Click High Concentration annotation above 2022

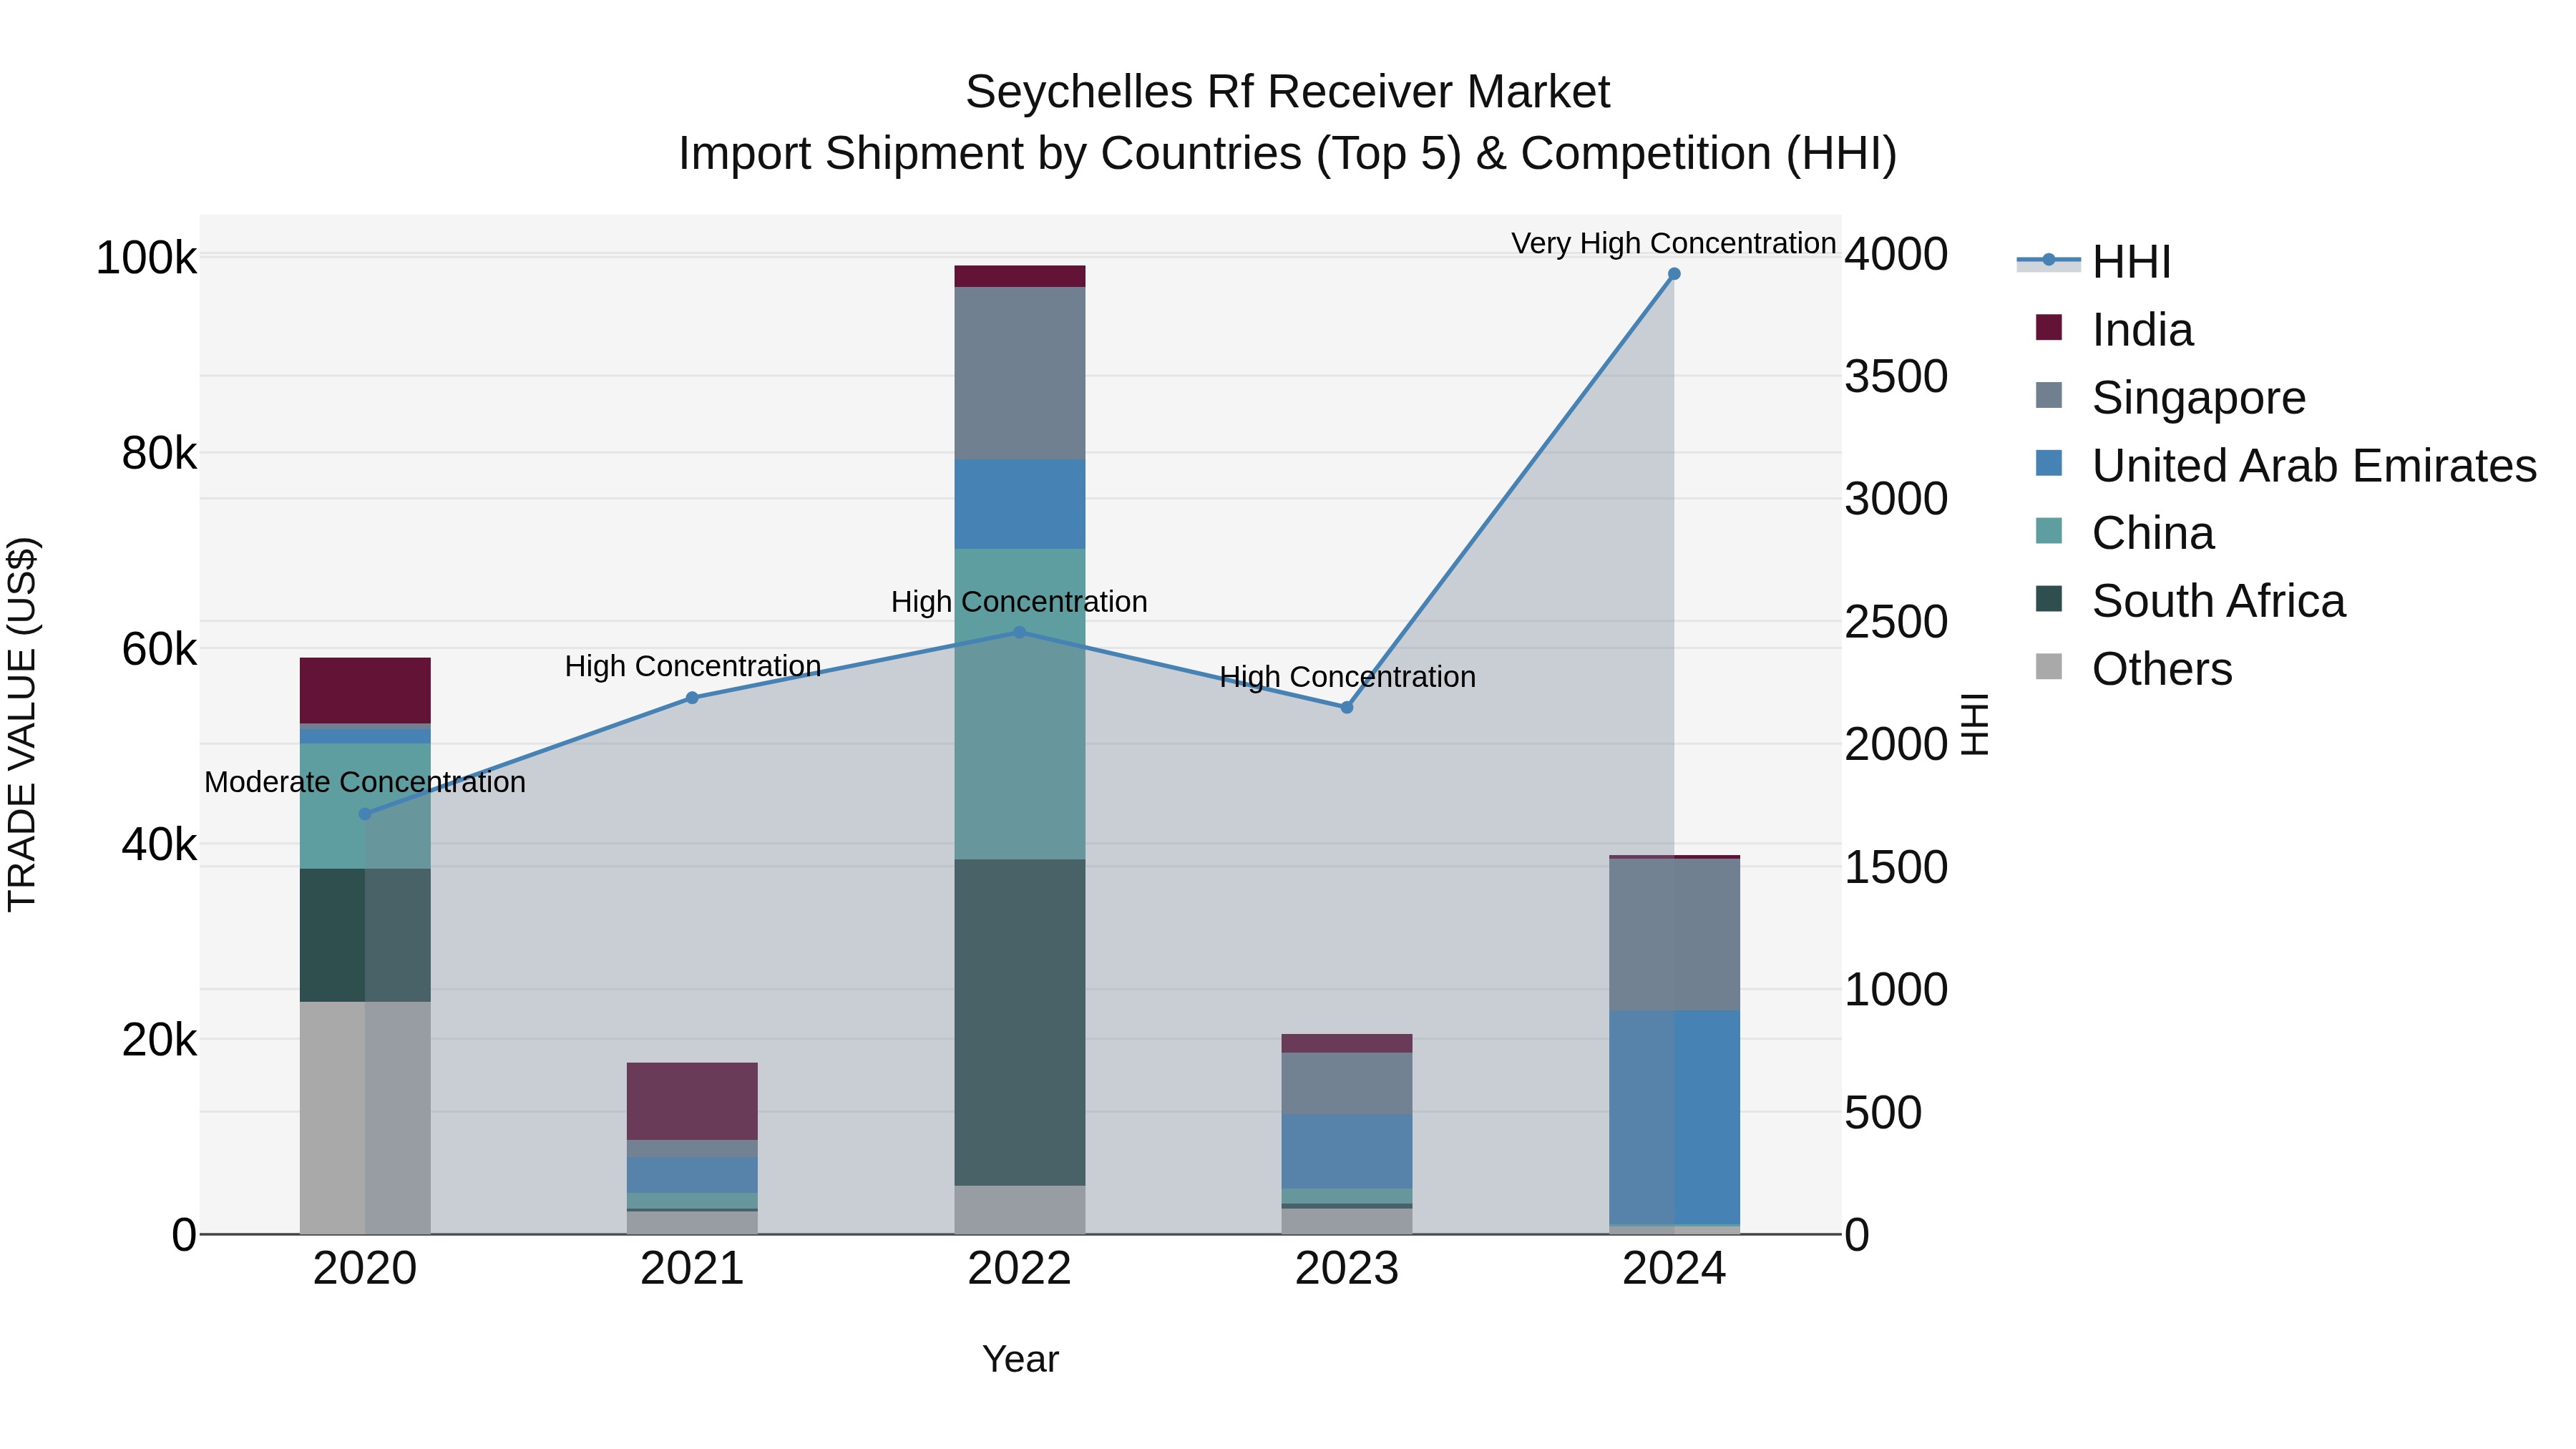click(1019, 602)
